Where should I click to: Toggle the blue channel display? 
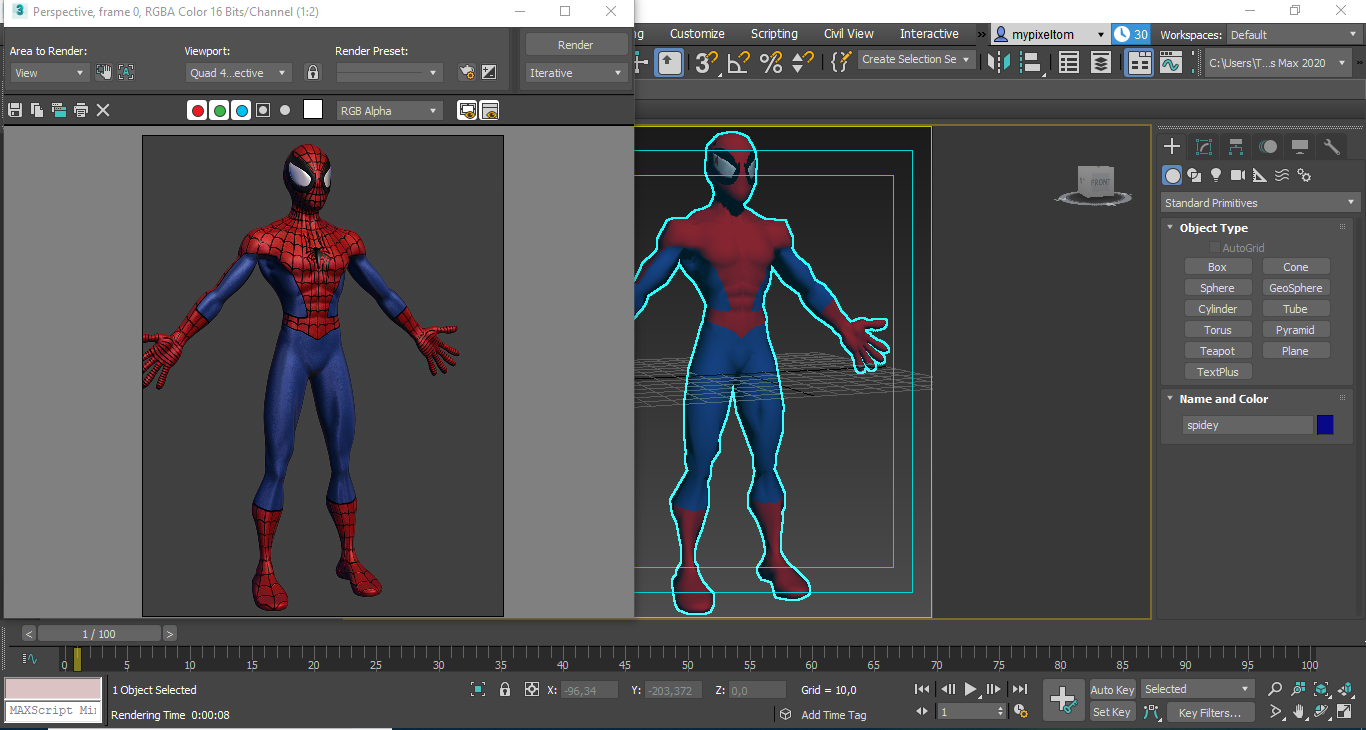tap(241, 110)
